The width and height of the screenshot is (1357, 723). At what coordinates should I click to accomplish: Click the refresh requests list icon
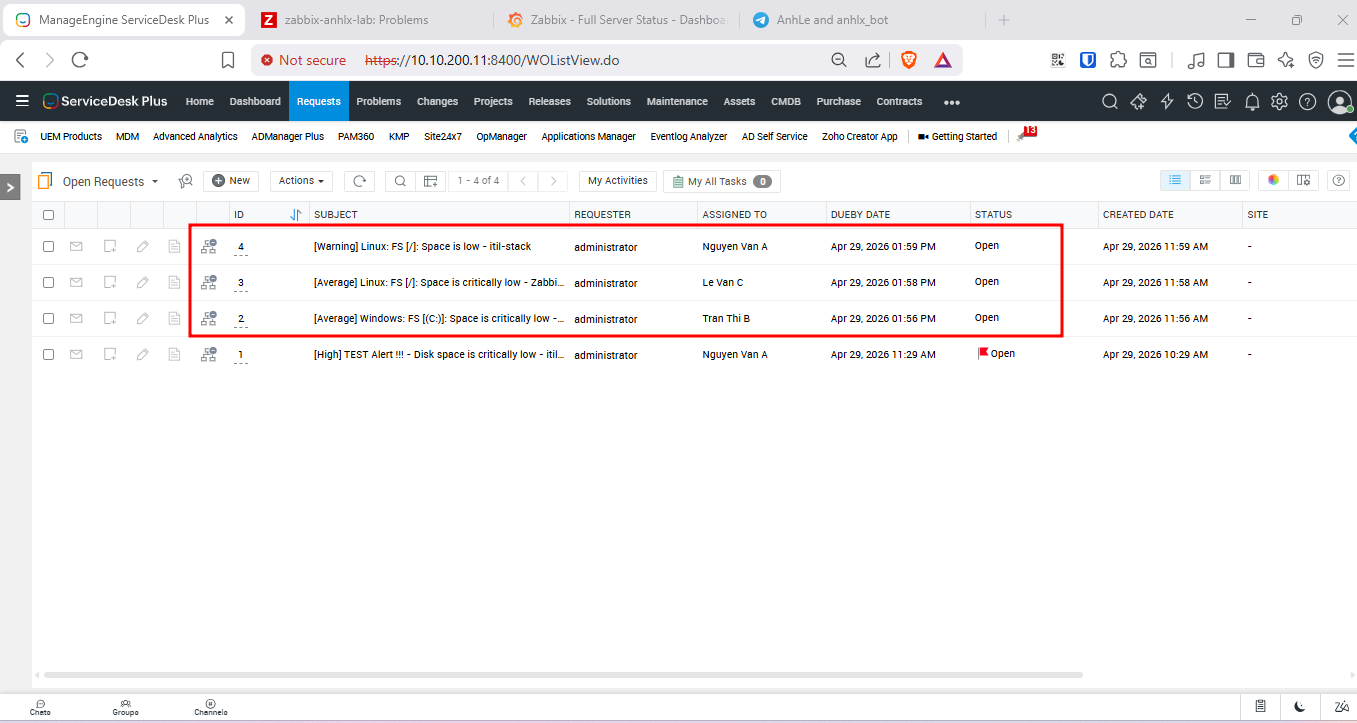pyautogui.click(x=359, y=181)
